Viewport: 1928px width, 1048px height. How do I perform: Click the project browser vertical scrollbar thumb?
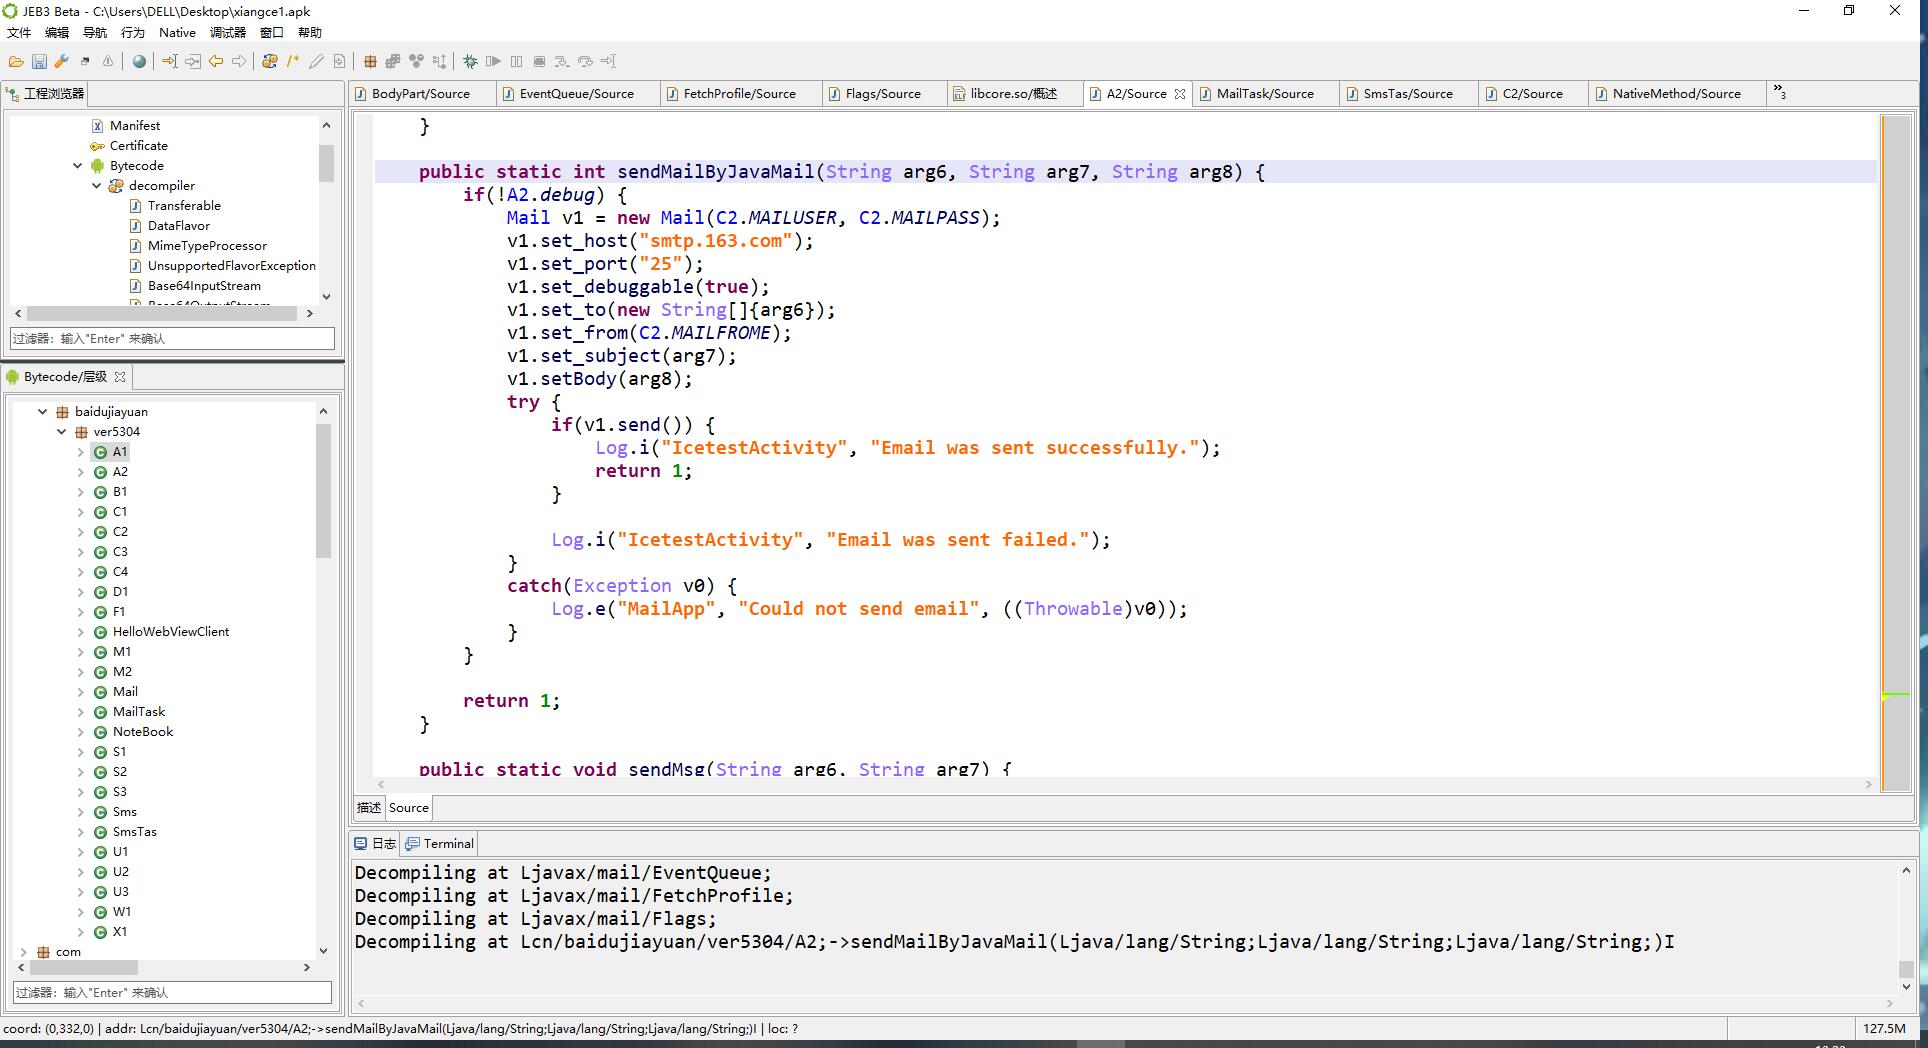[x=326, y=163]
